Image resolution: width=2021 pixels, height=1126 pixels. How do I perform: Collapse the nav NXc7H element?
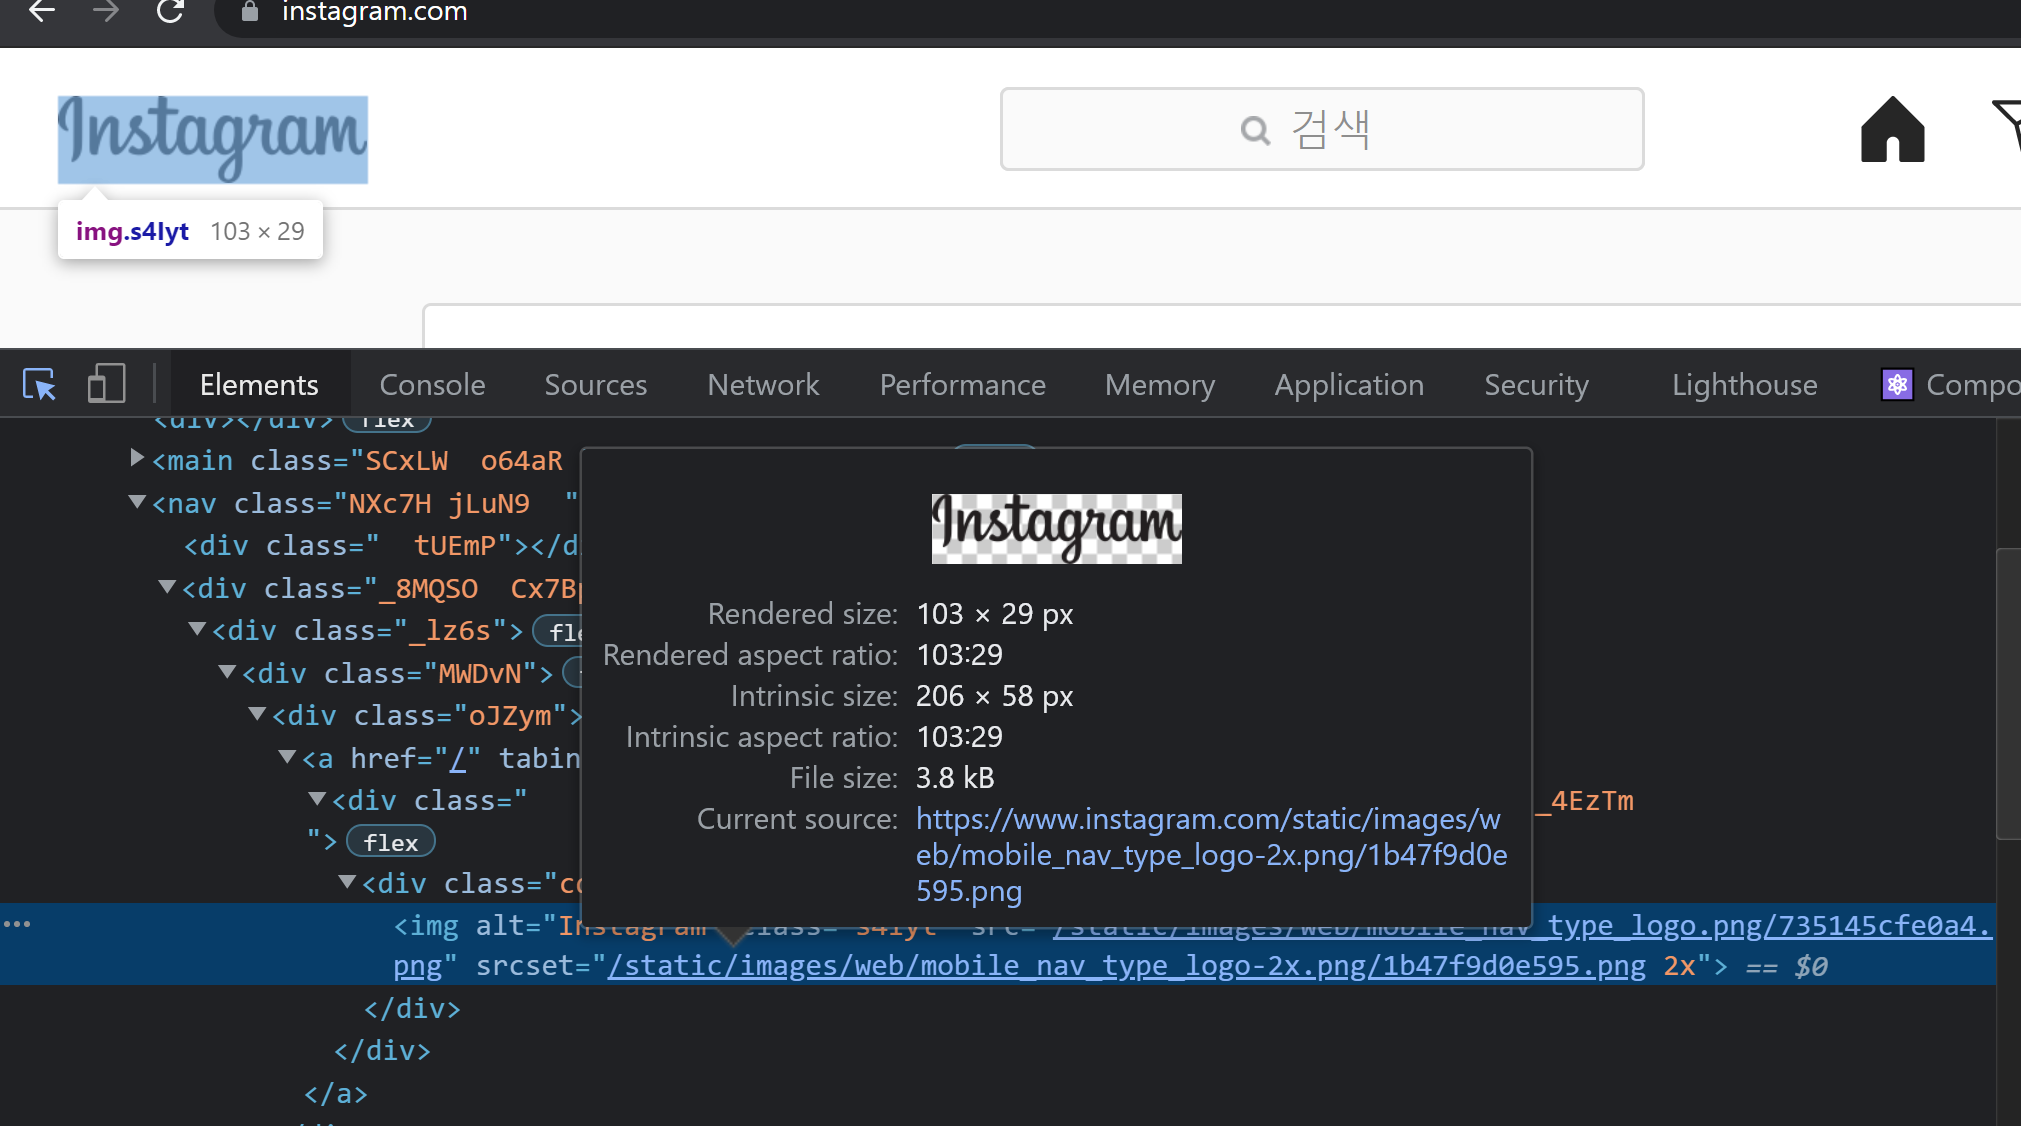(137, 502)
